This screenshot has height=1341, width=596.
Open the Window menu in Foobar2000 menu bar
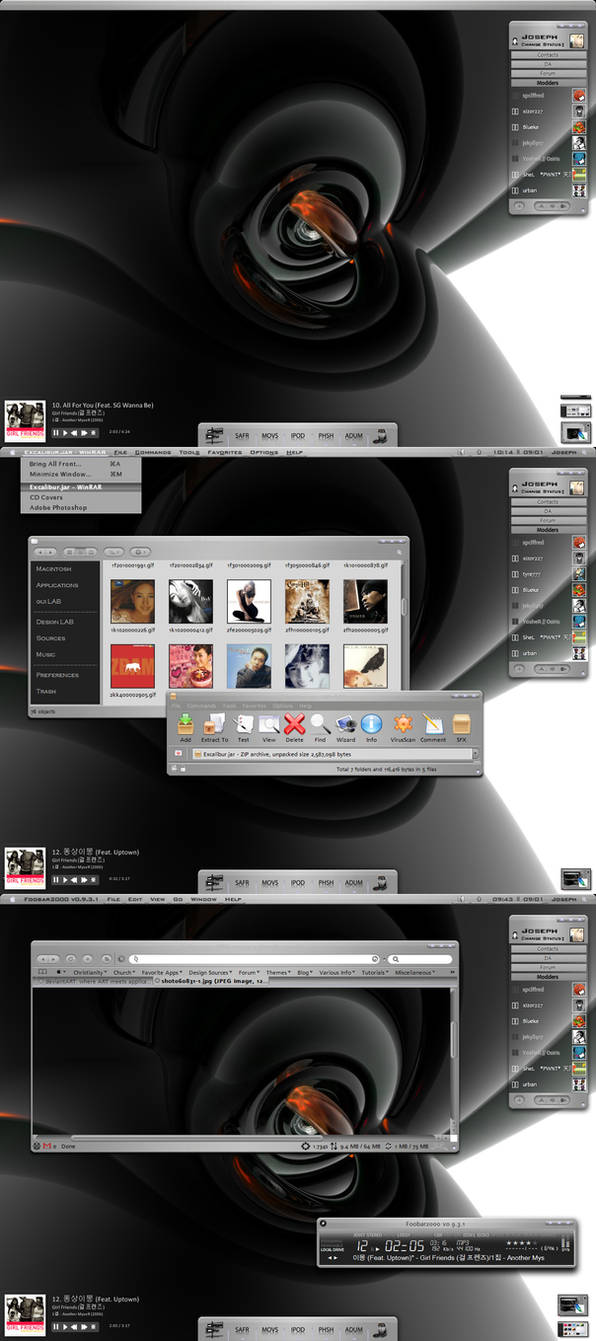203,899
